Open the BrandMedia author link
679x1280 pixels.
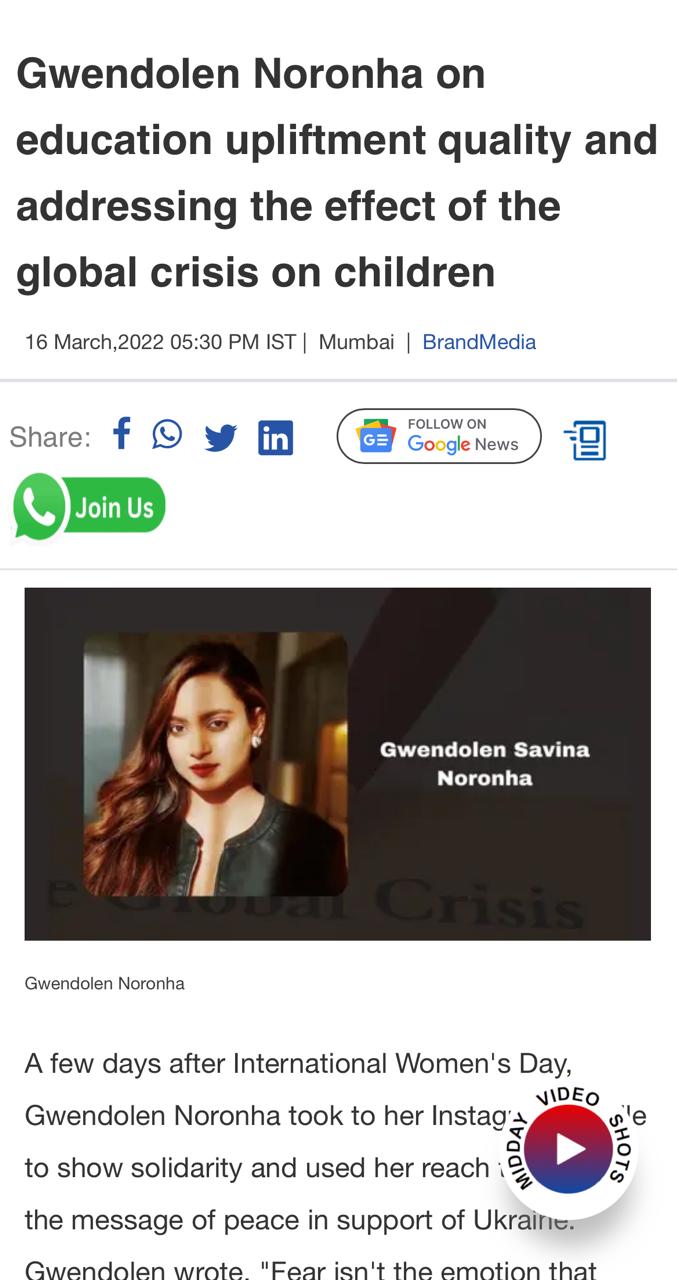479,342
